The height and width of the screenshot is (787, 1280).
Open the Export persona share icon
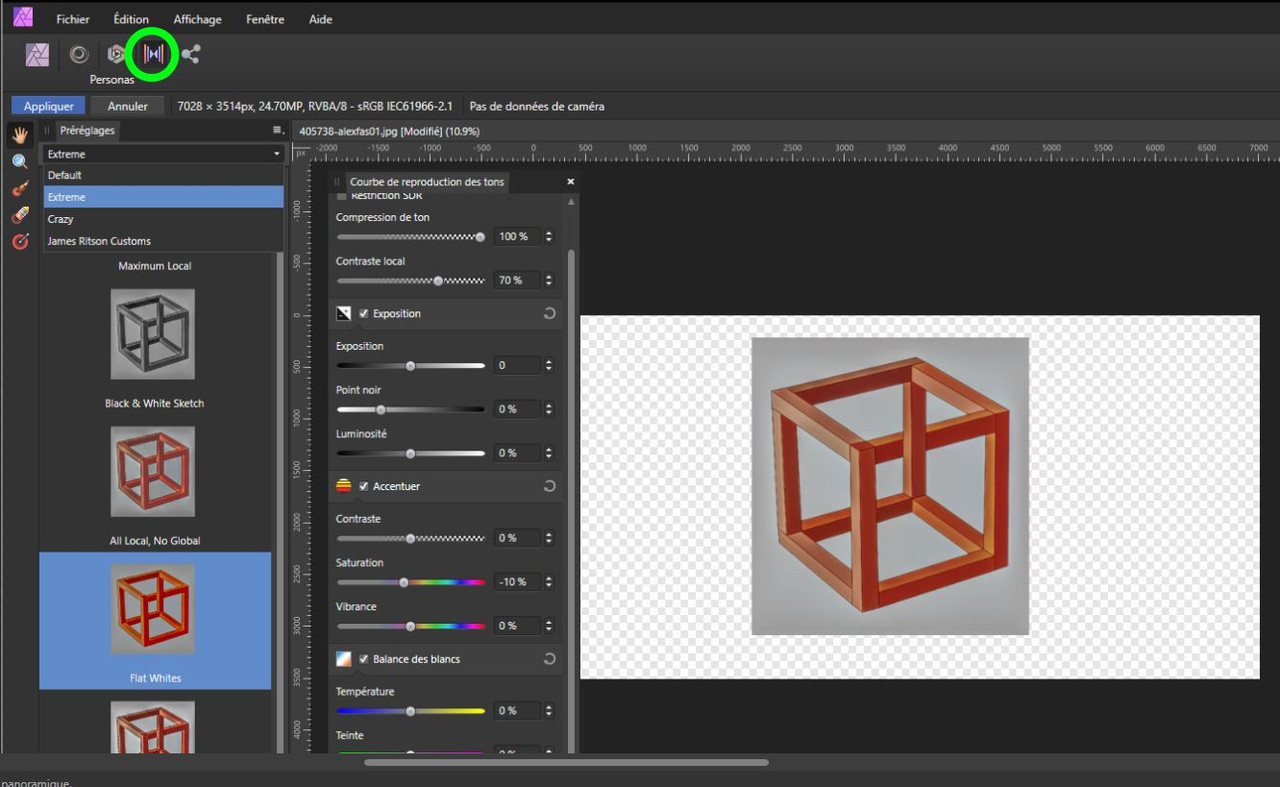click(x=191, y=55)
